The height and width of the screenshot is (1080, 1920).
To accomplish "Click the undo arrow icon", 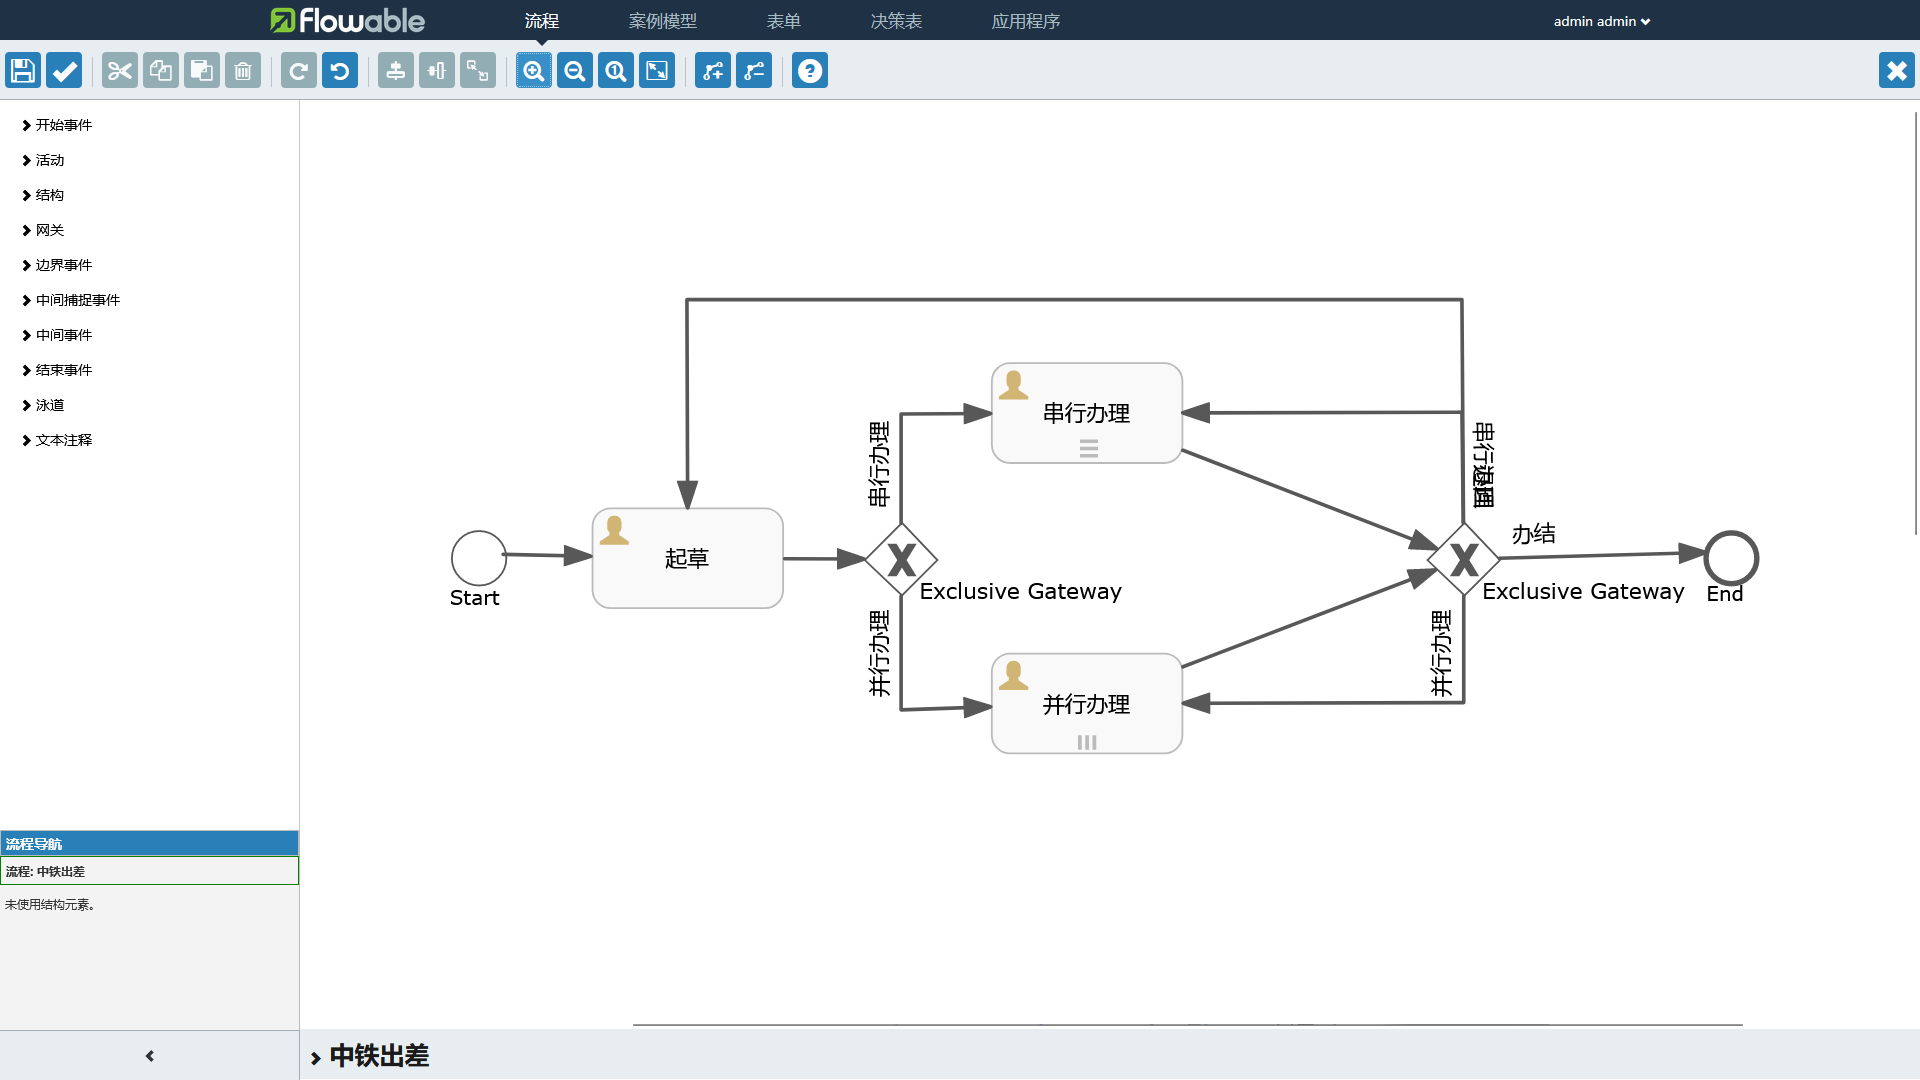I will [340, 71].
